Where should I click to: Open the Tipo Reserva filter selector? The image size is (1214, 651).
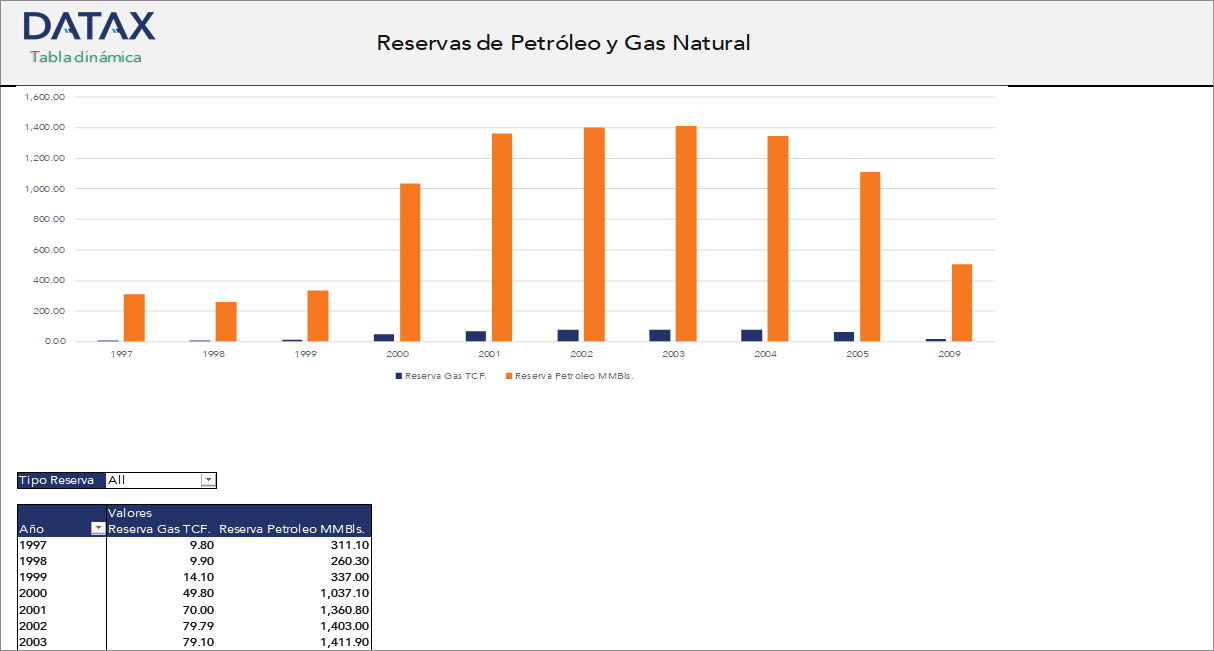tap(160, 480)
